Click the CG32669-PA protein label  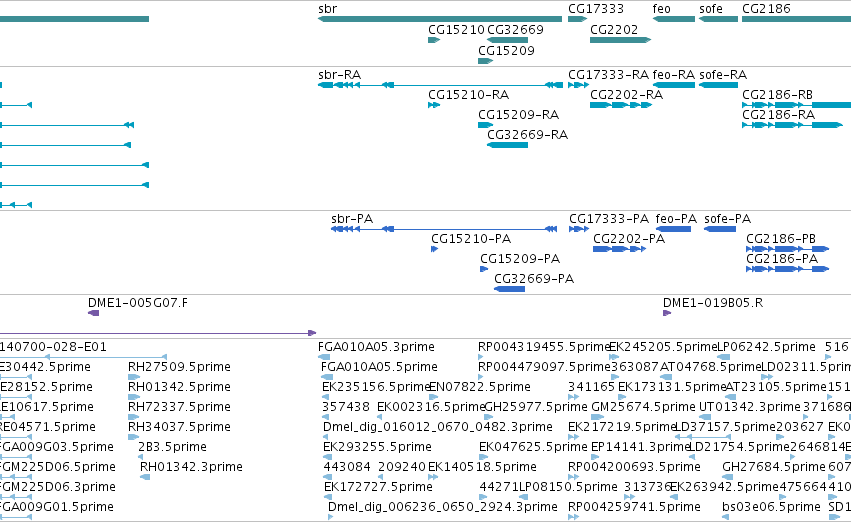point(534,279)
